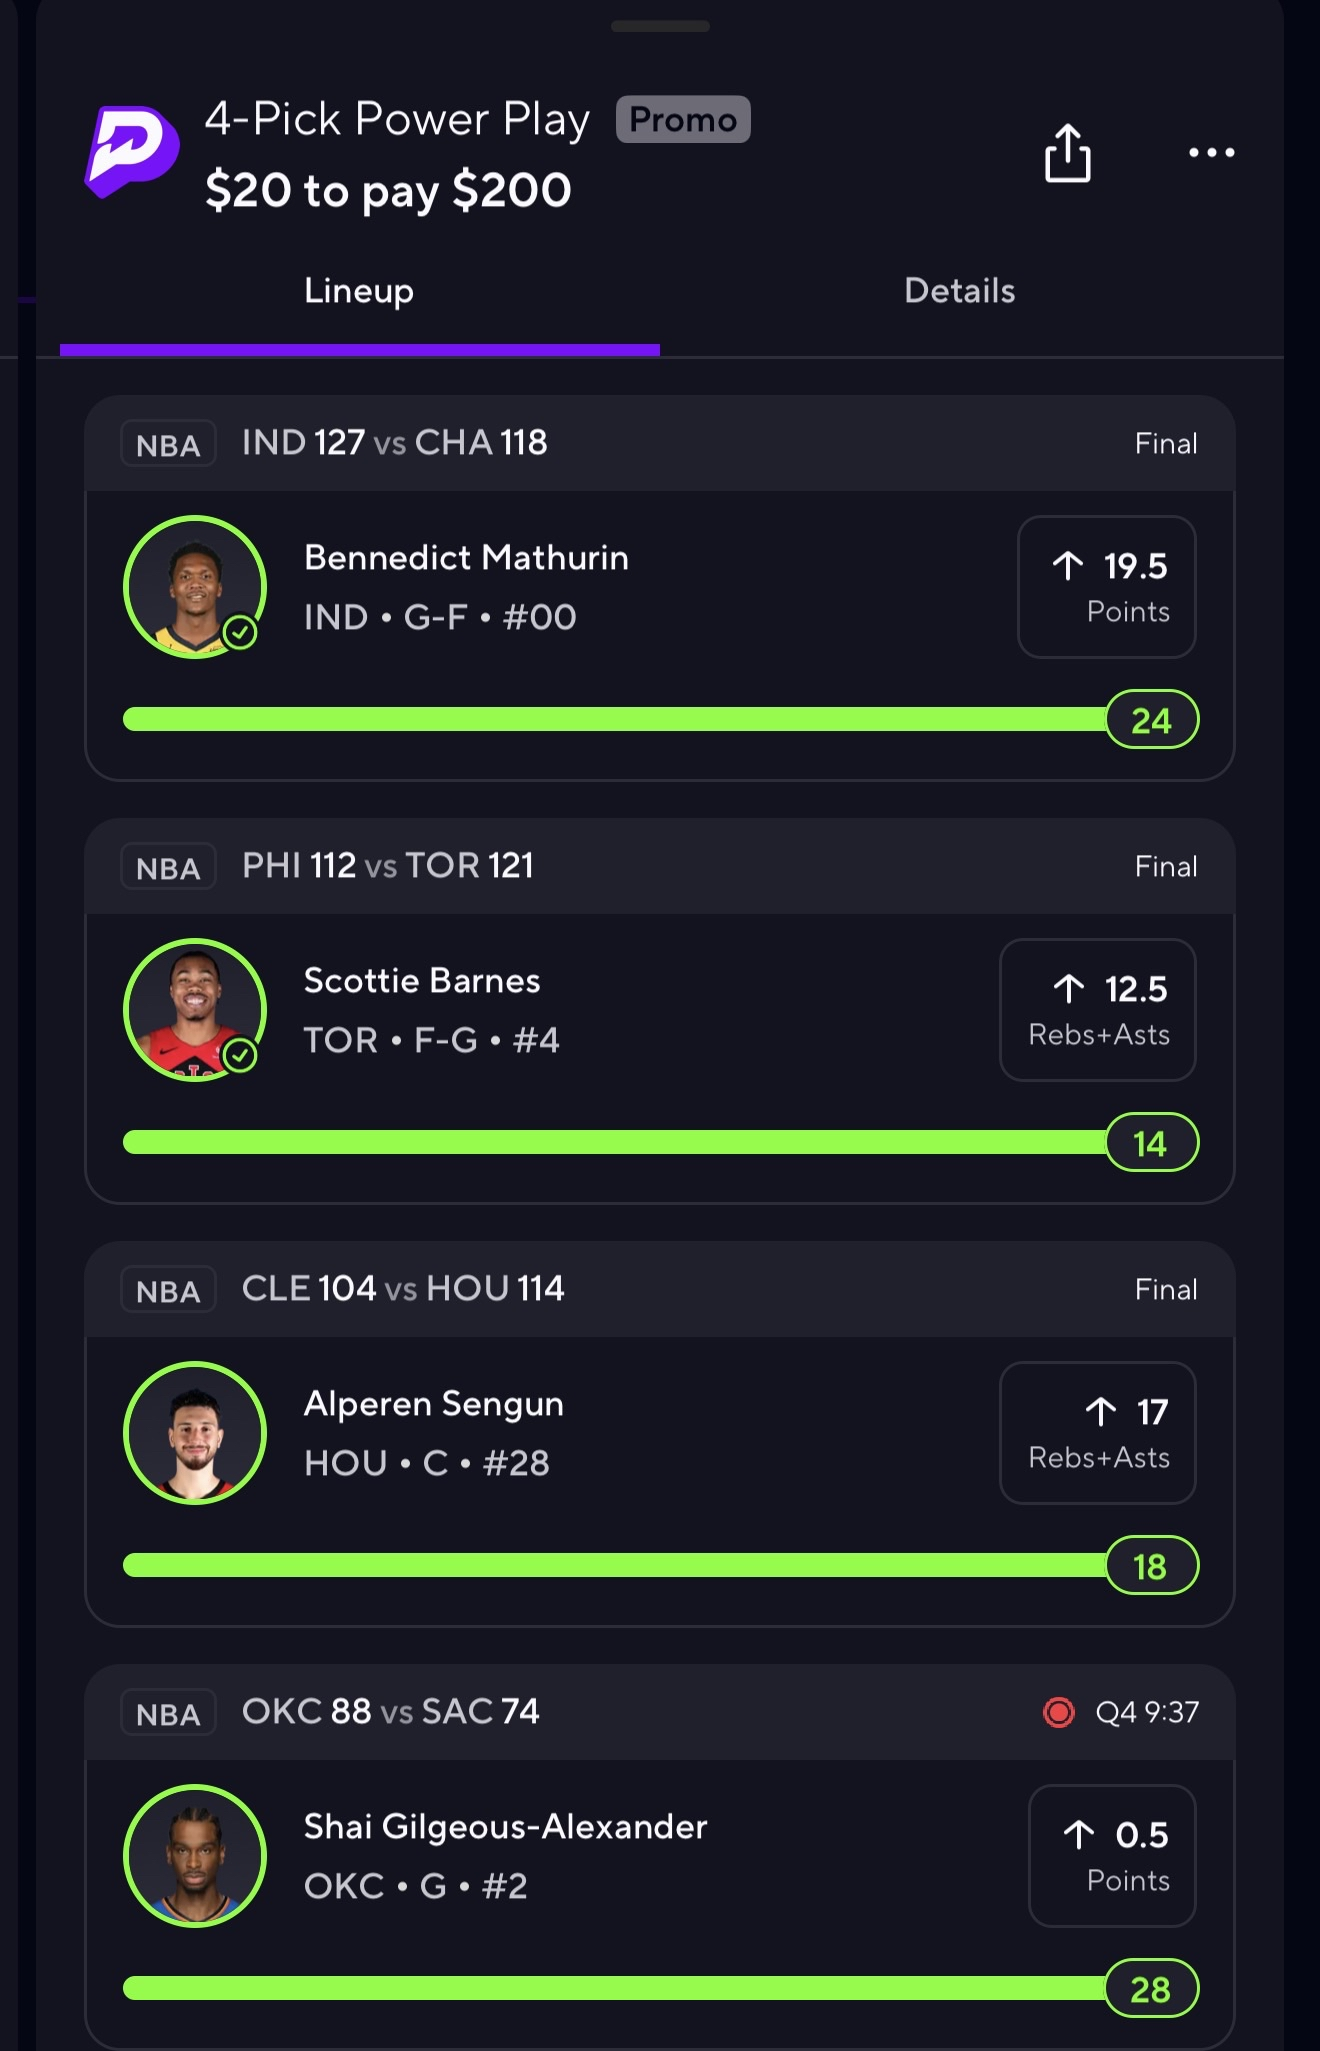
Task: Tap the Promo badge
Action: (683, 120)
